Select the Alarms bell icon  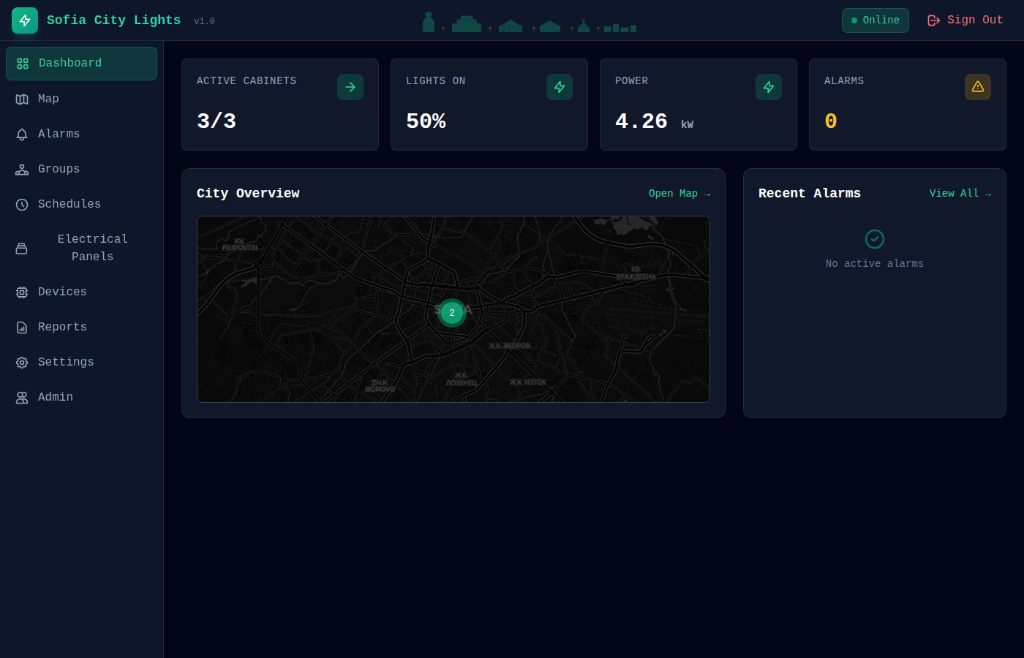22,133
